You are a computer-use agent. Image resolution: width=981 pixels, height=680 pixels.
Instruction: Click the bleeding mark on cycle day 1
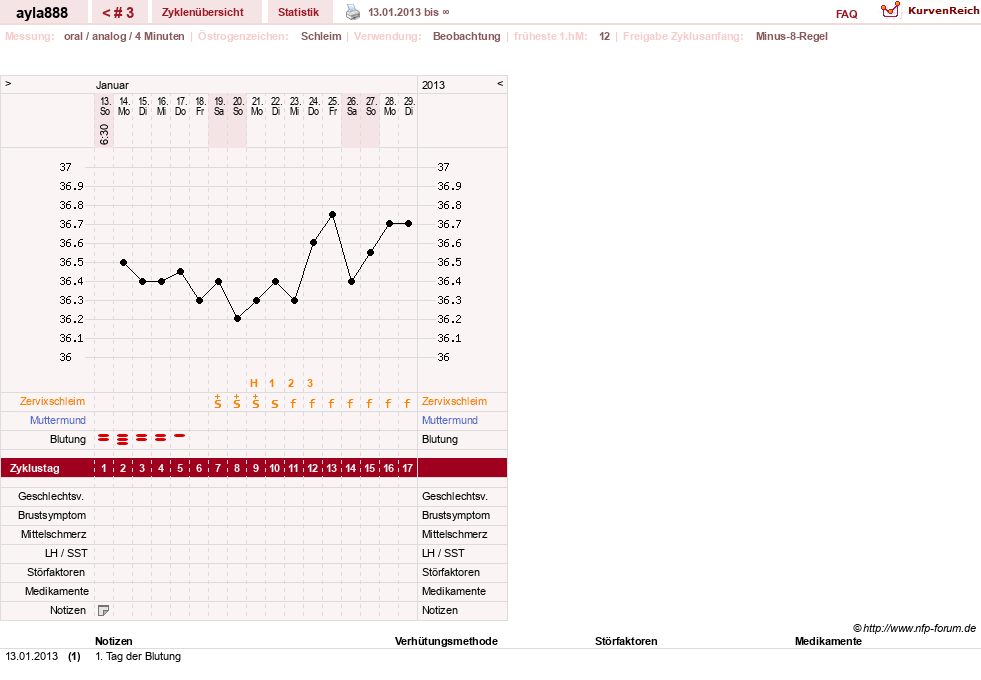tap(104, 438)
